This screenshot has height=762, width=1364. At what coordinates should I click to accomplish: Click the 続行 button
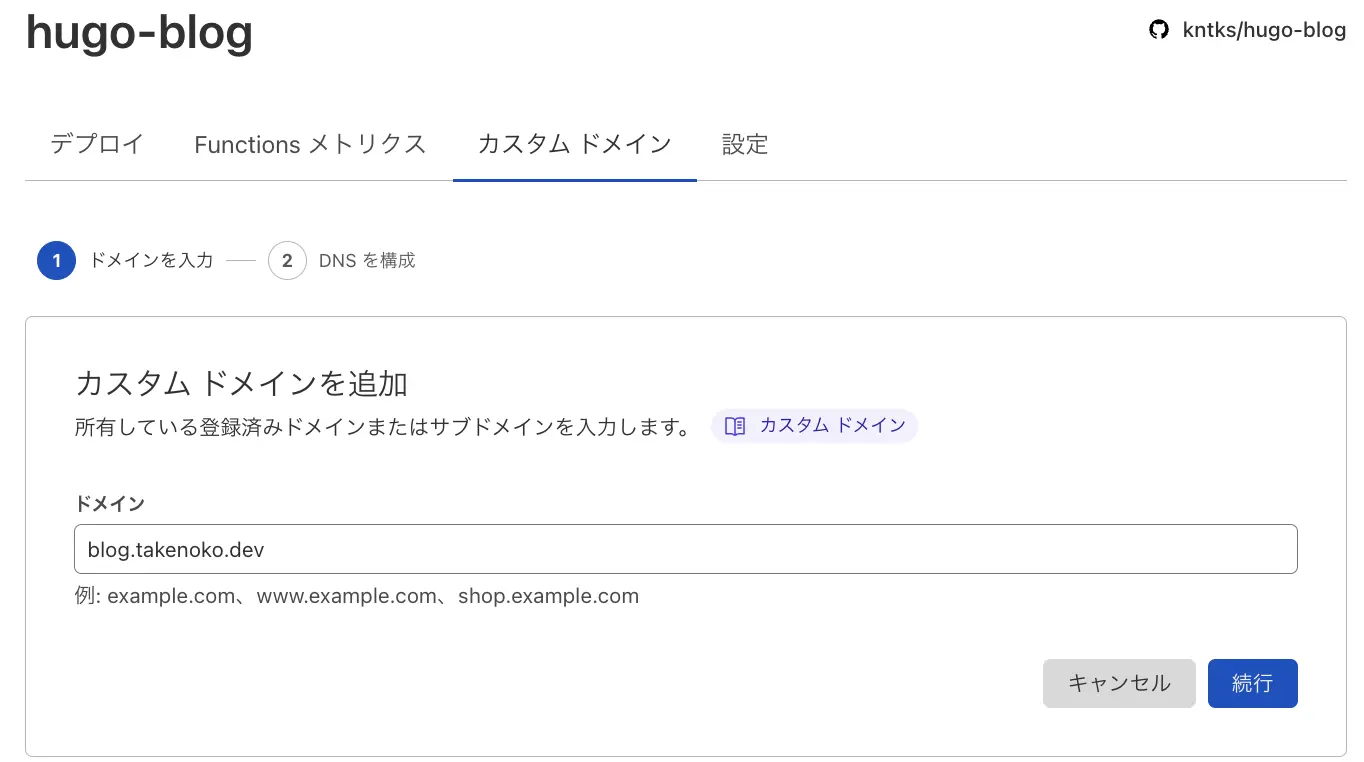(x=1252, y=683)
